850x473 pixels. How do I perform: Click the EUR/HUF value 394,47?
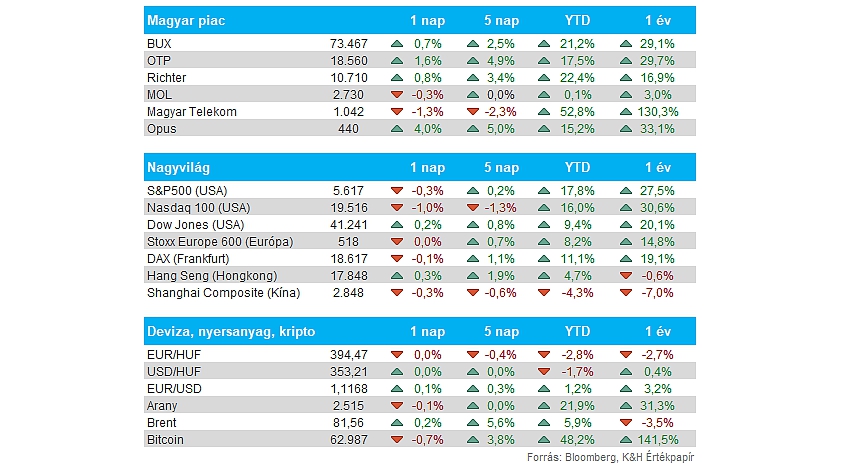[x=349, y=355]
